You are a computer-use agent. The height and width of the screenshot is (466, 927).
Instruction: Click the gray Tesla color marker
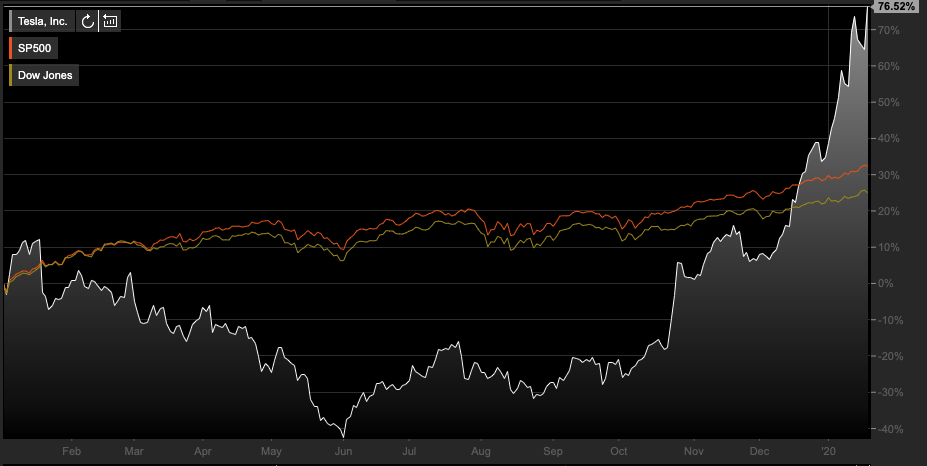[x=11, y=21]
